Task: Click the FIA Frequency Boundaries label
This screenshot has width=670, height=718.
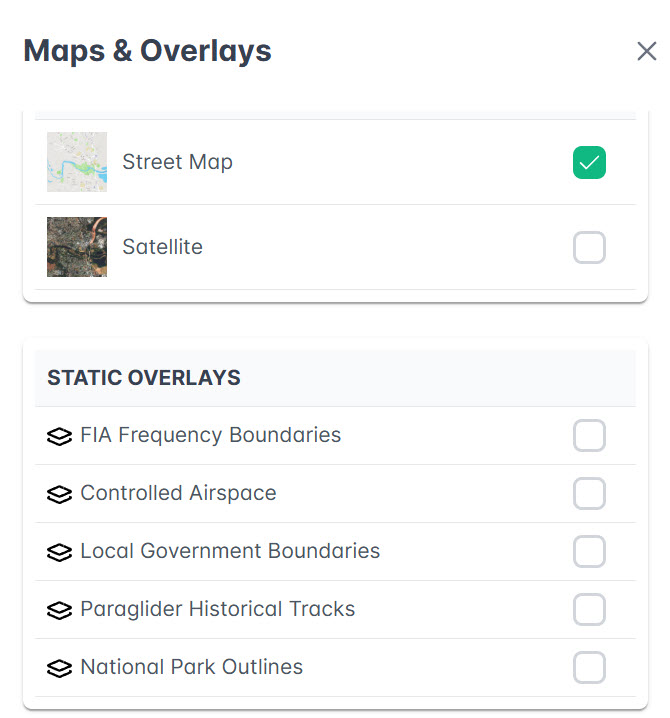Action: (211, 435)
